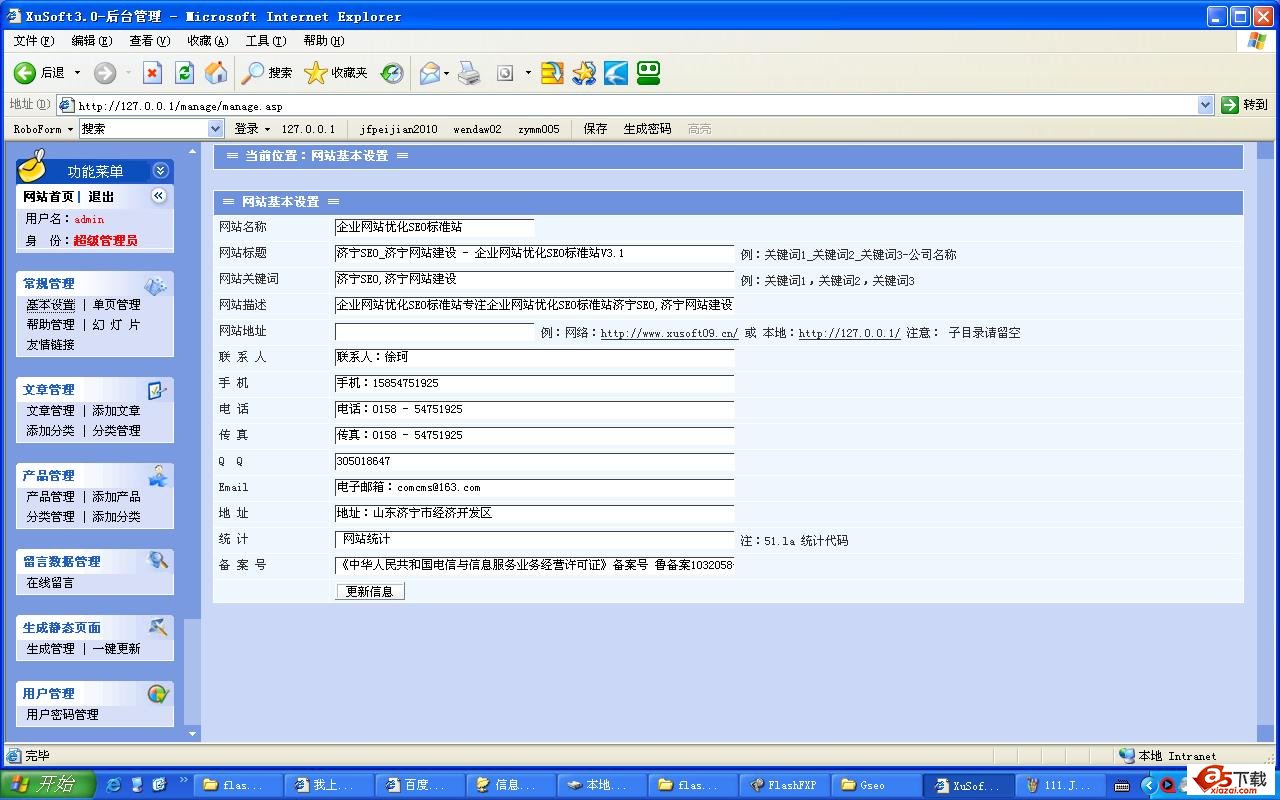
Task: Click the 用户密码管理 link
Action: point(62,715)
